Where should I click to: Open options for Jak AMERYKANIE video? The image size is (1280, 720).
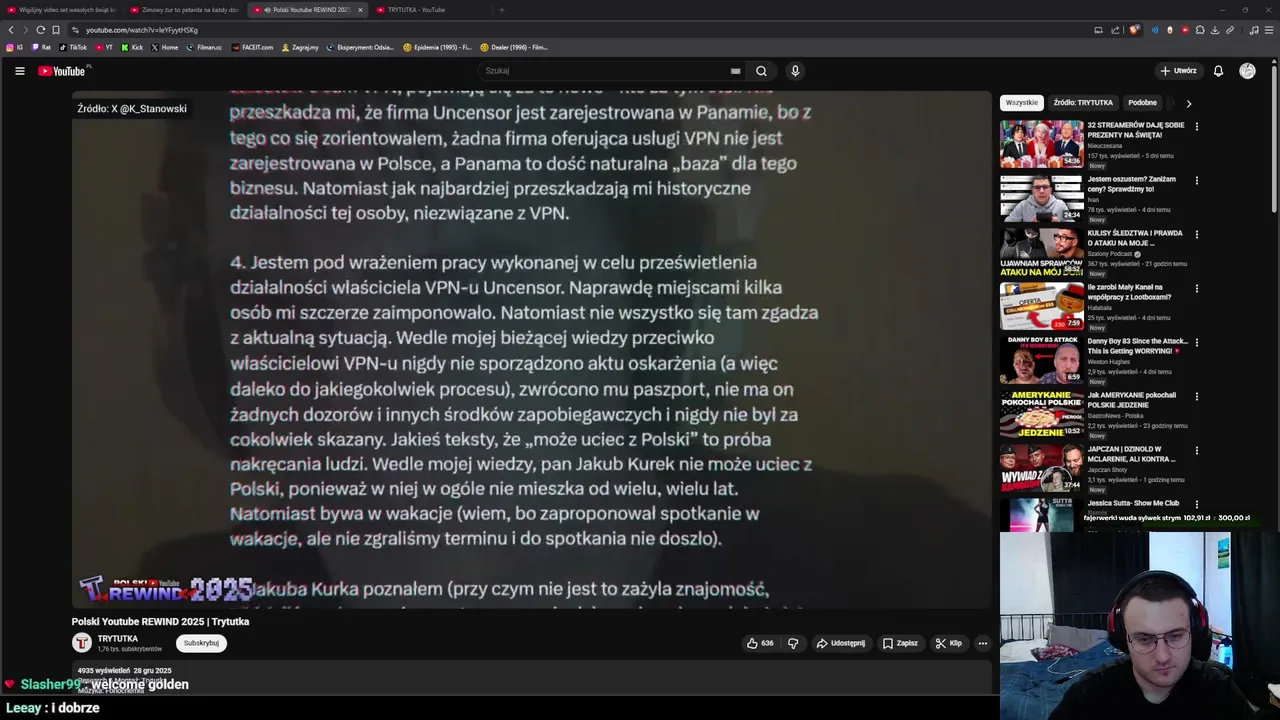click(1196, 397)
